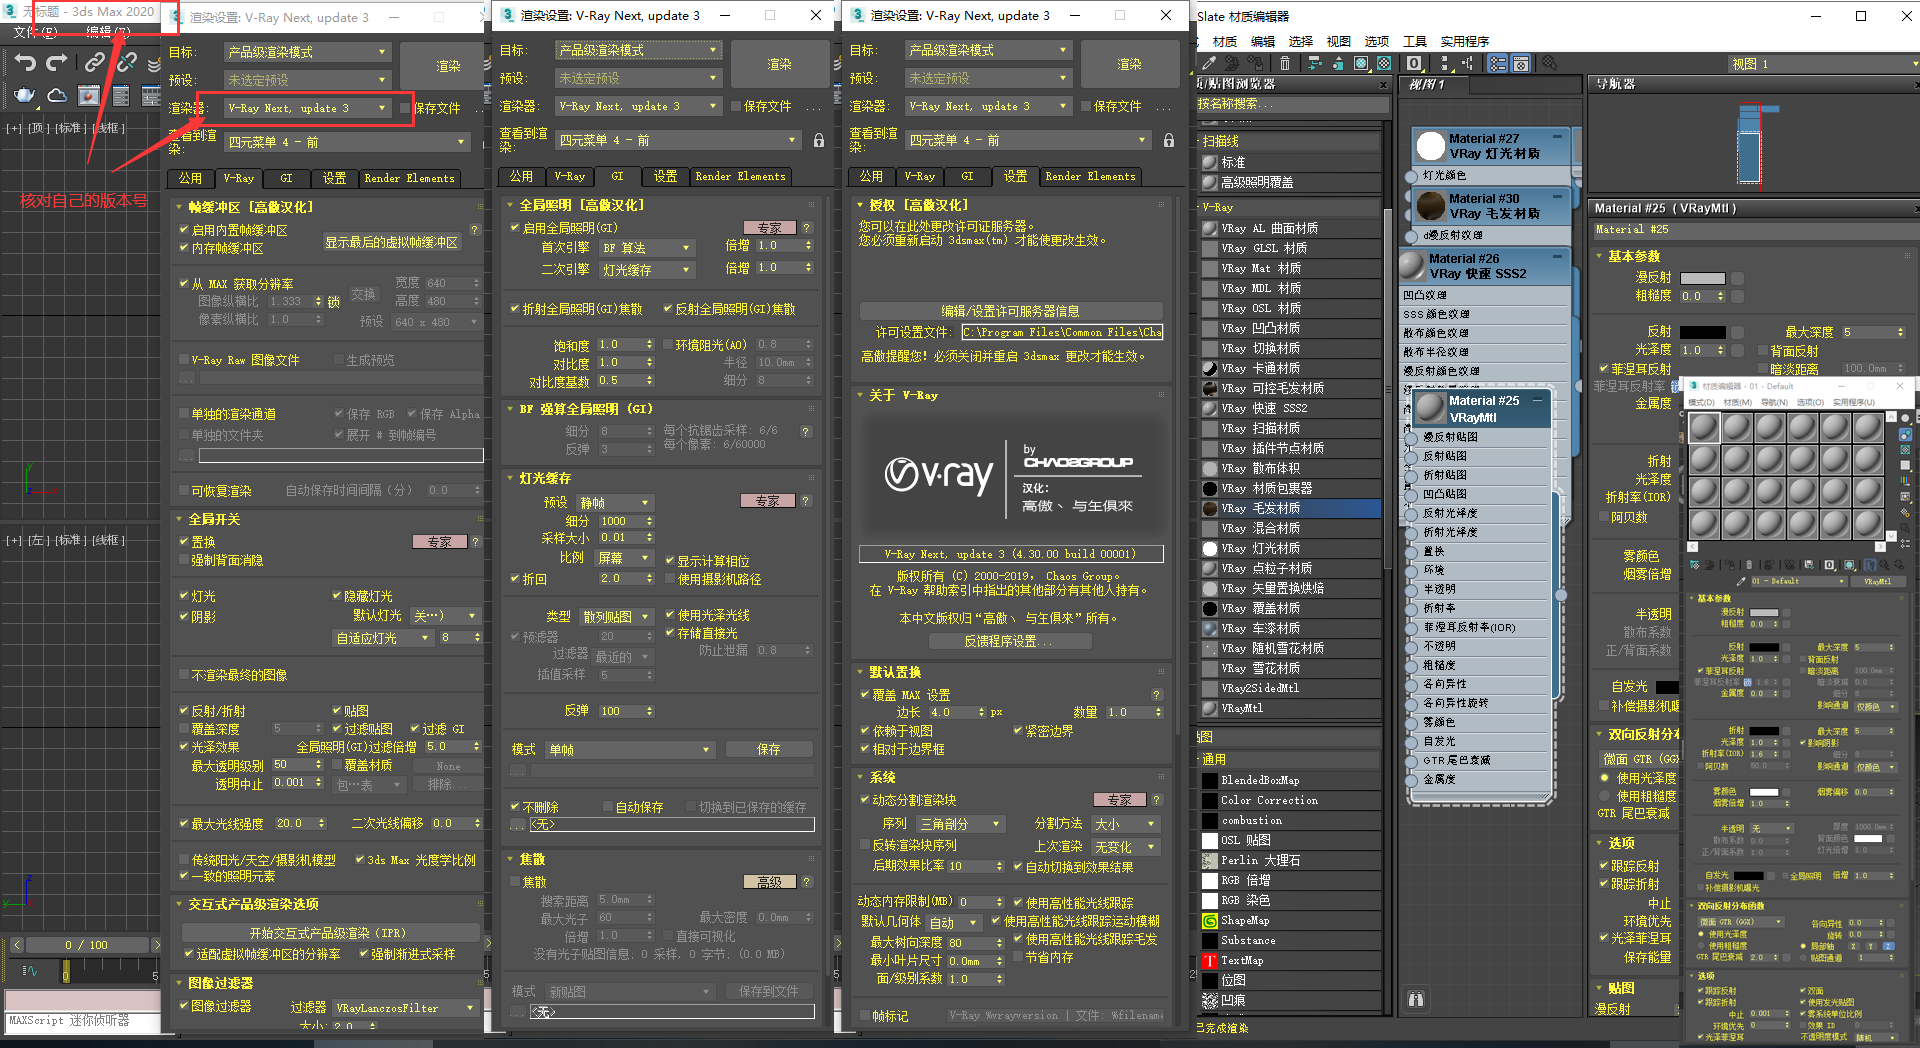Open the '实用程序' menu in Slate editor
The height and width of the screenshot is (1048, 1920).
click(1465, 41)
